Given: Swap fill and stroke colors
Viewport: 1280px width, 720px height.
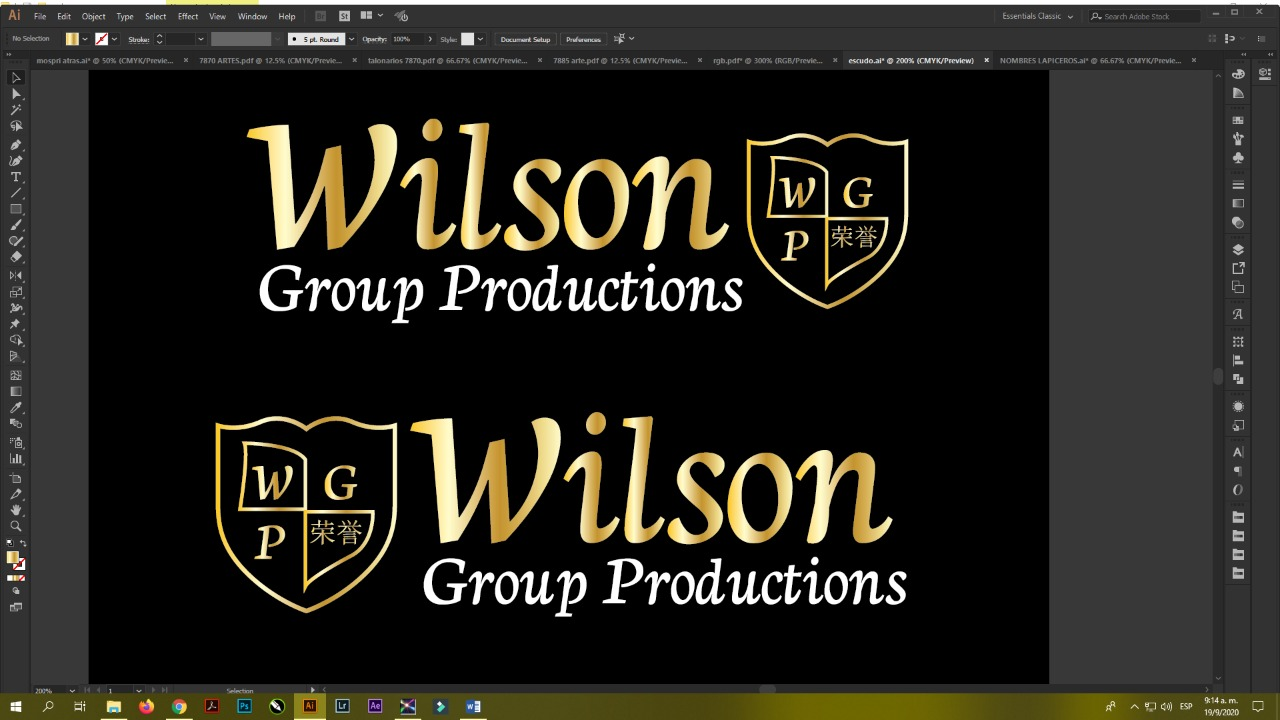Looking at the screenshot, I should [x=24, y=543].
